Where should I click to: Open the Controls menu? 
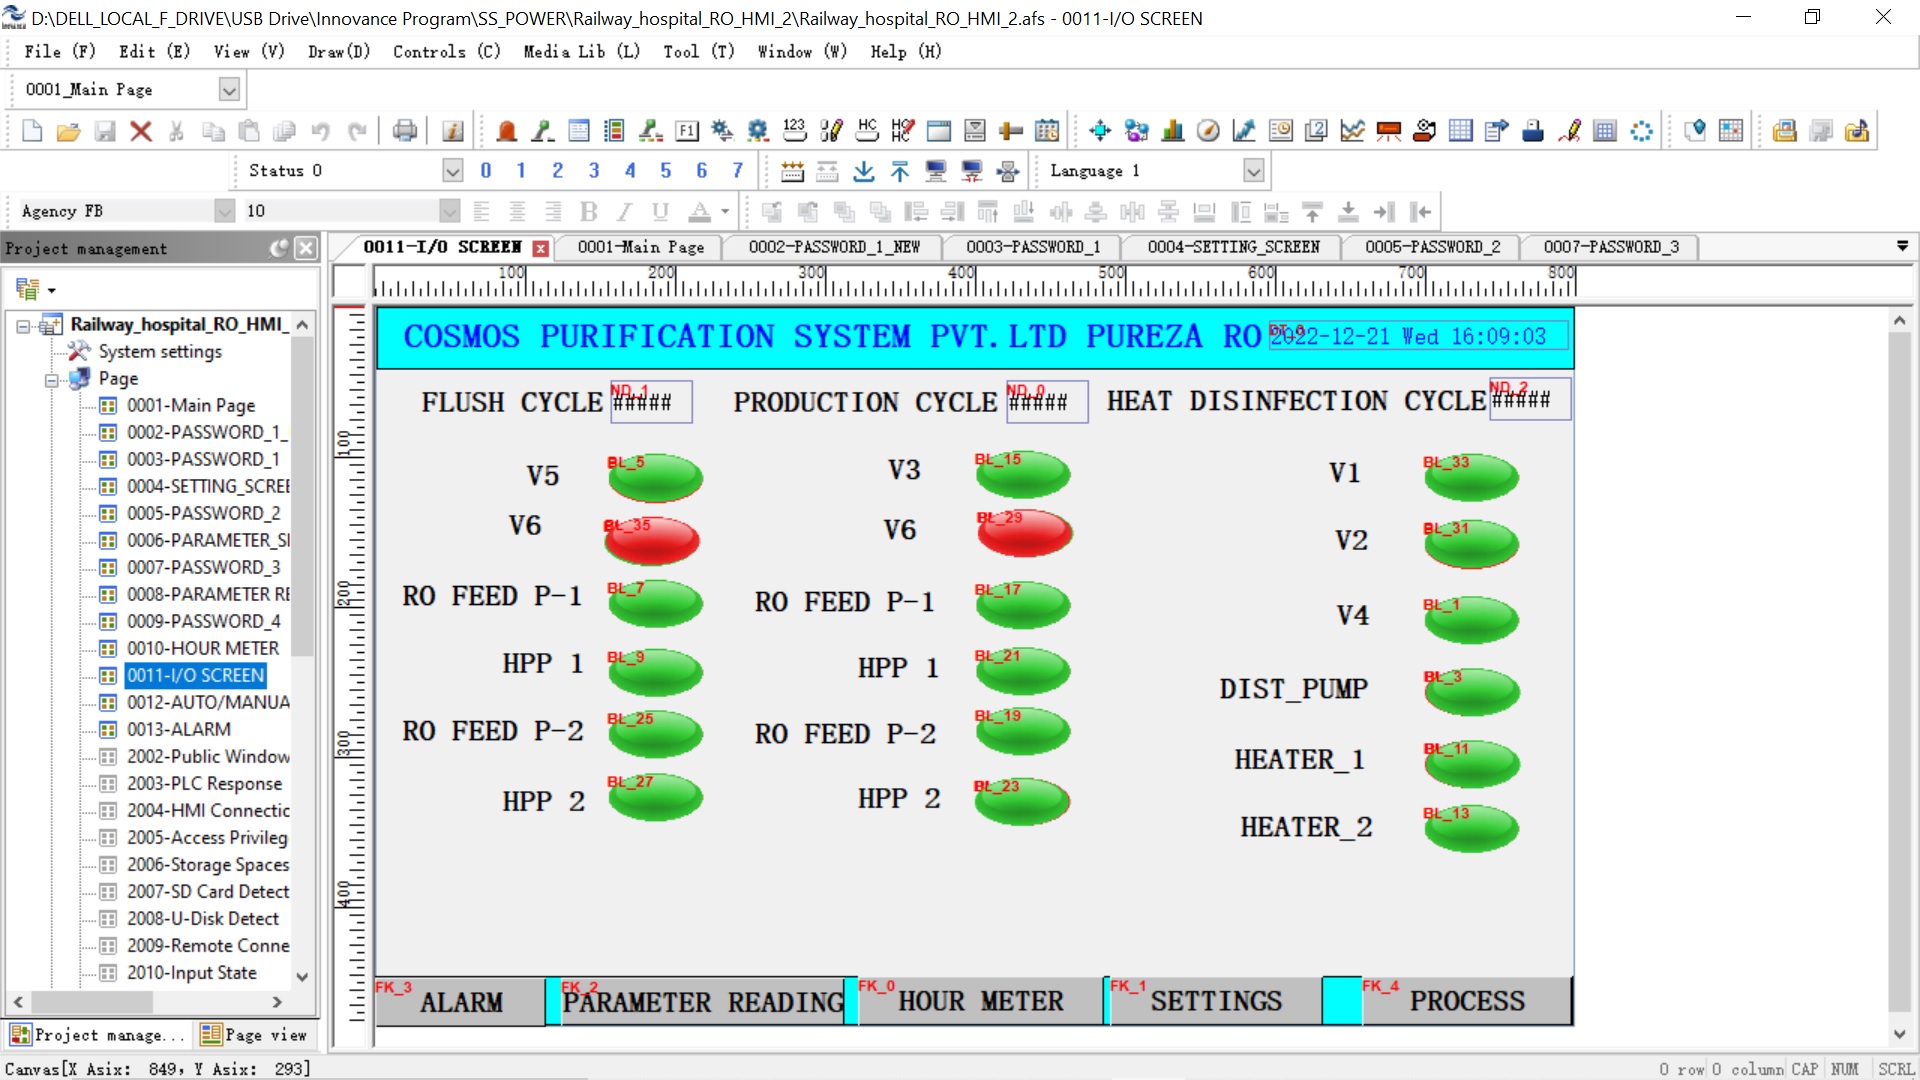coord(445,52)
